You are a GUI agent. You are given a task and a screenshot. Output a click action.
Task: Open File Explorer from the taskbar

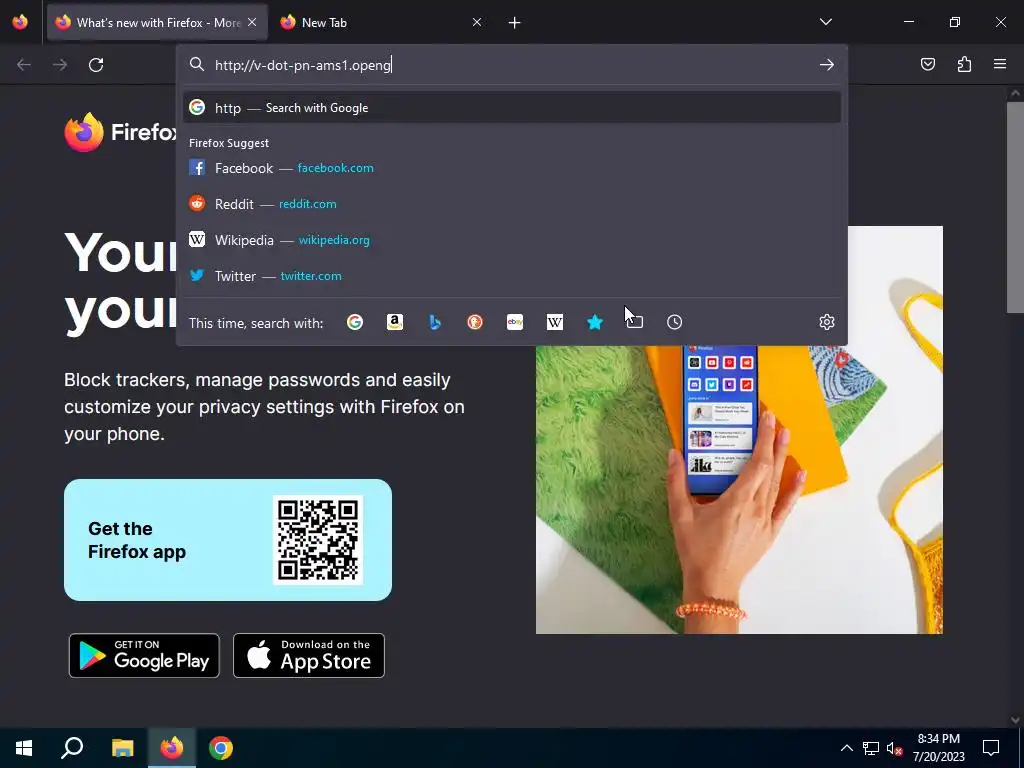[122, 748]
